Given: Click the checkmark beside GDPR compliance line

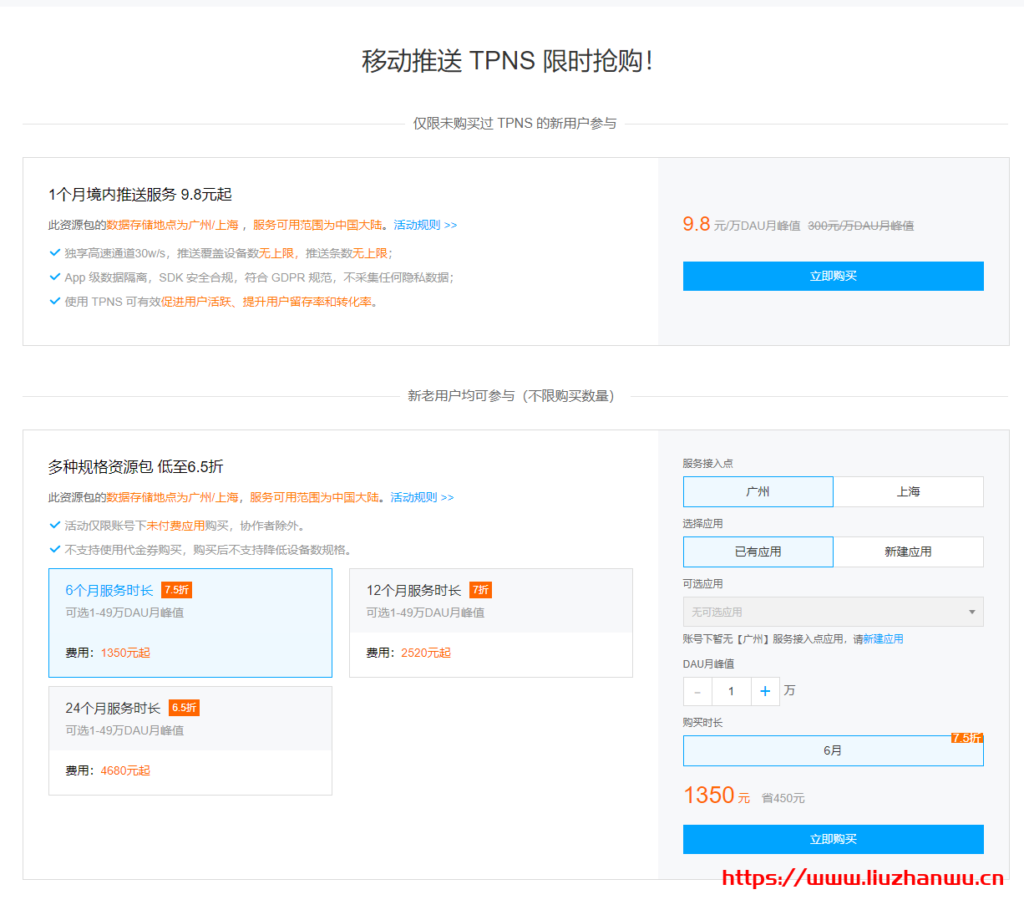Looking at the screenshot, I should (55, 276).
